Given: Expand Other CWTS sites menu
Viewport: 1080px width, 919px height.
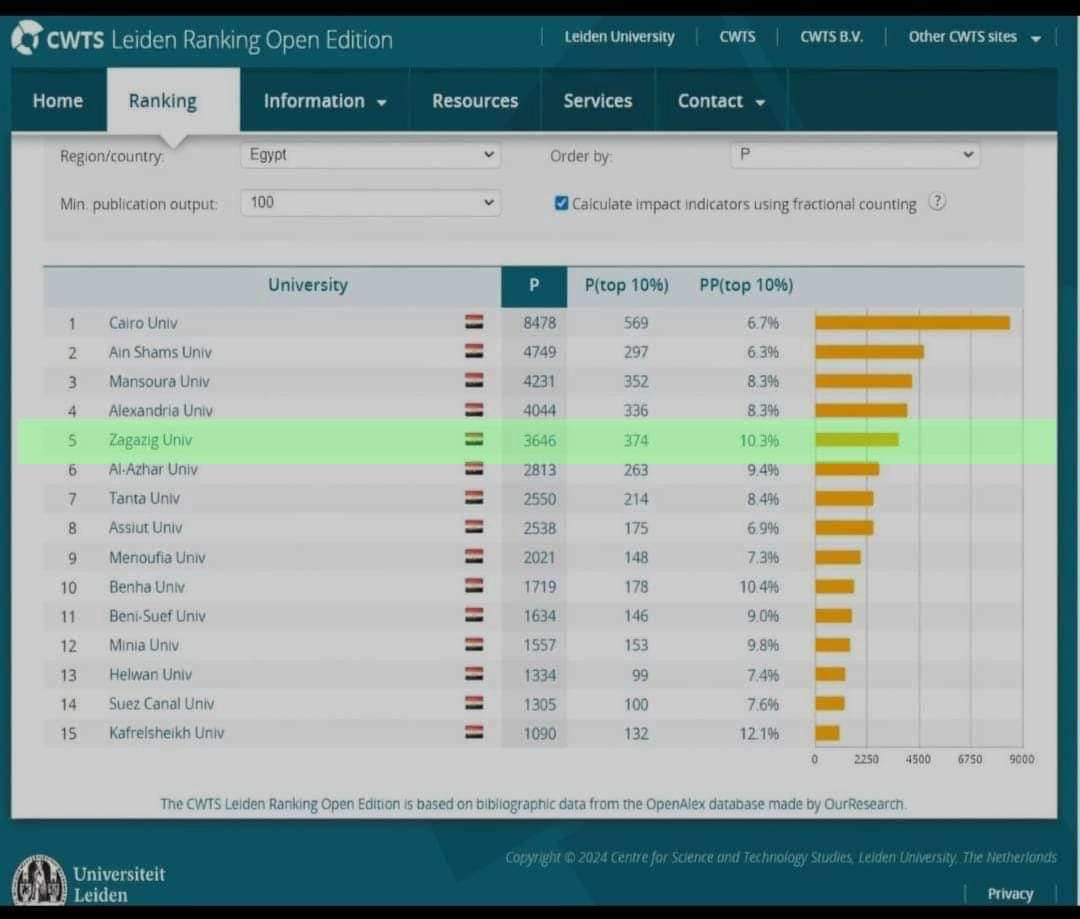Looking at the screenshot, I should (974, 37).
